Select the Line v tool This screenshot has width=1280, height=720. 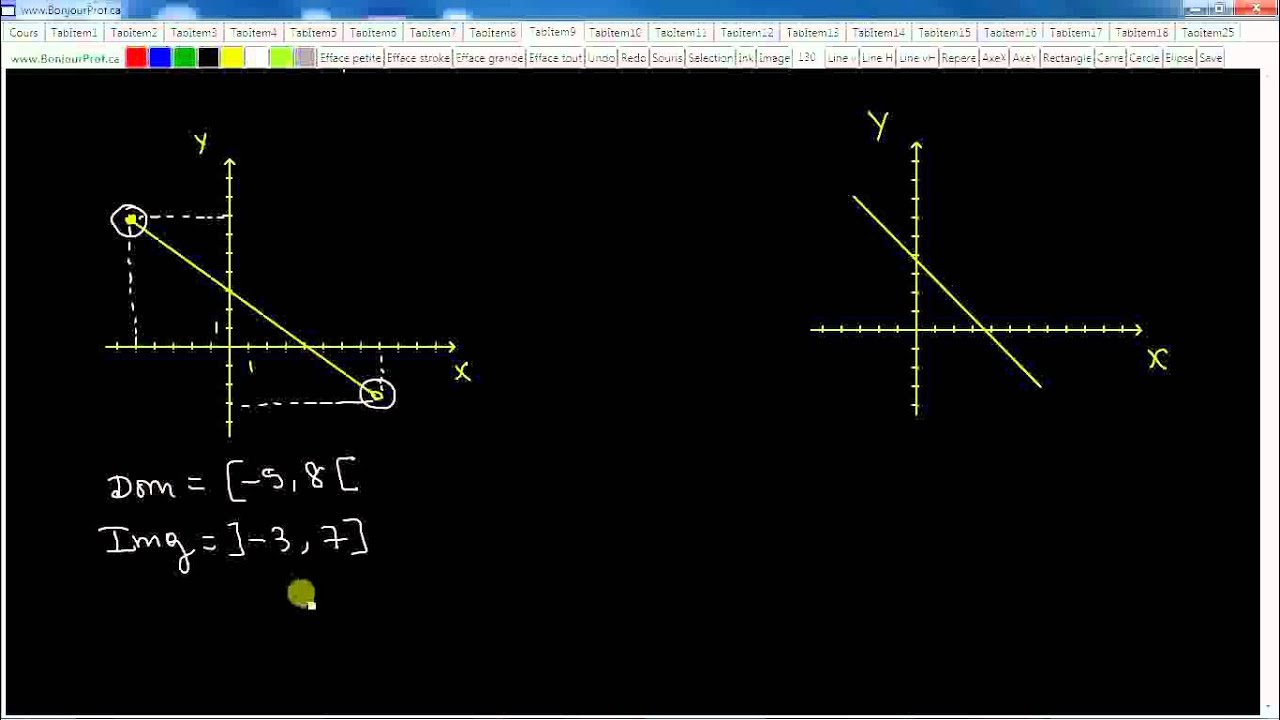tap(841, 58)
